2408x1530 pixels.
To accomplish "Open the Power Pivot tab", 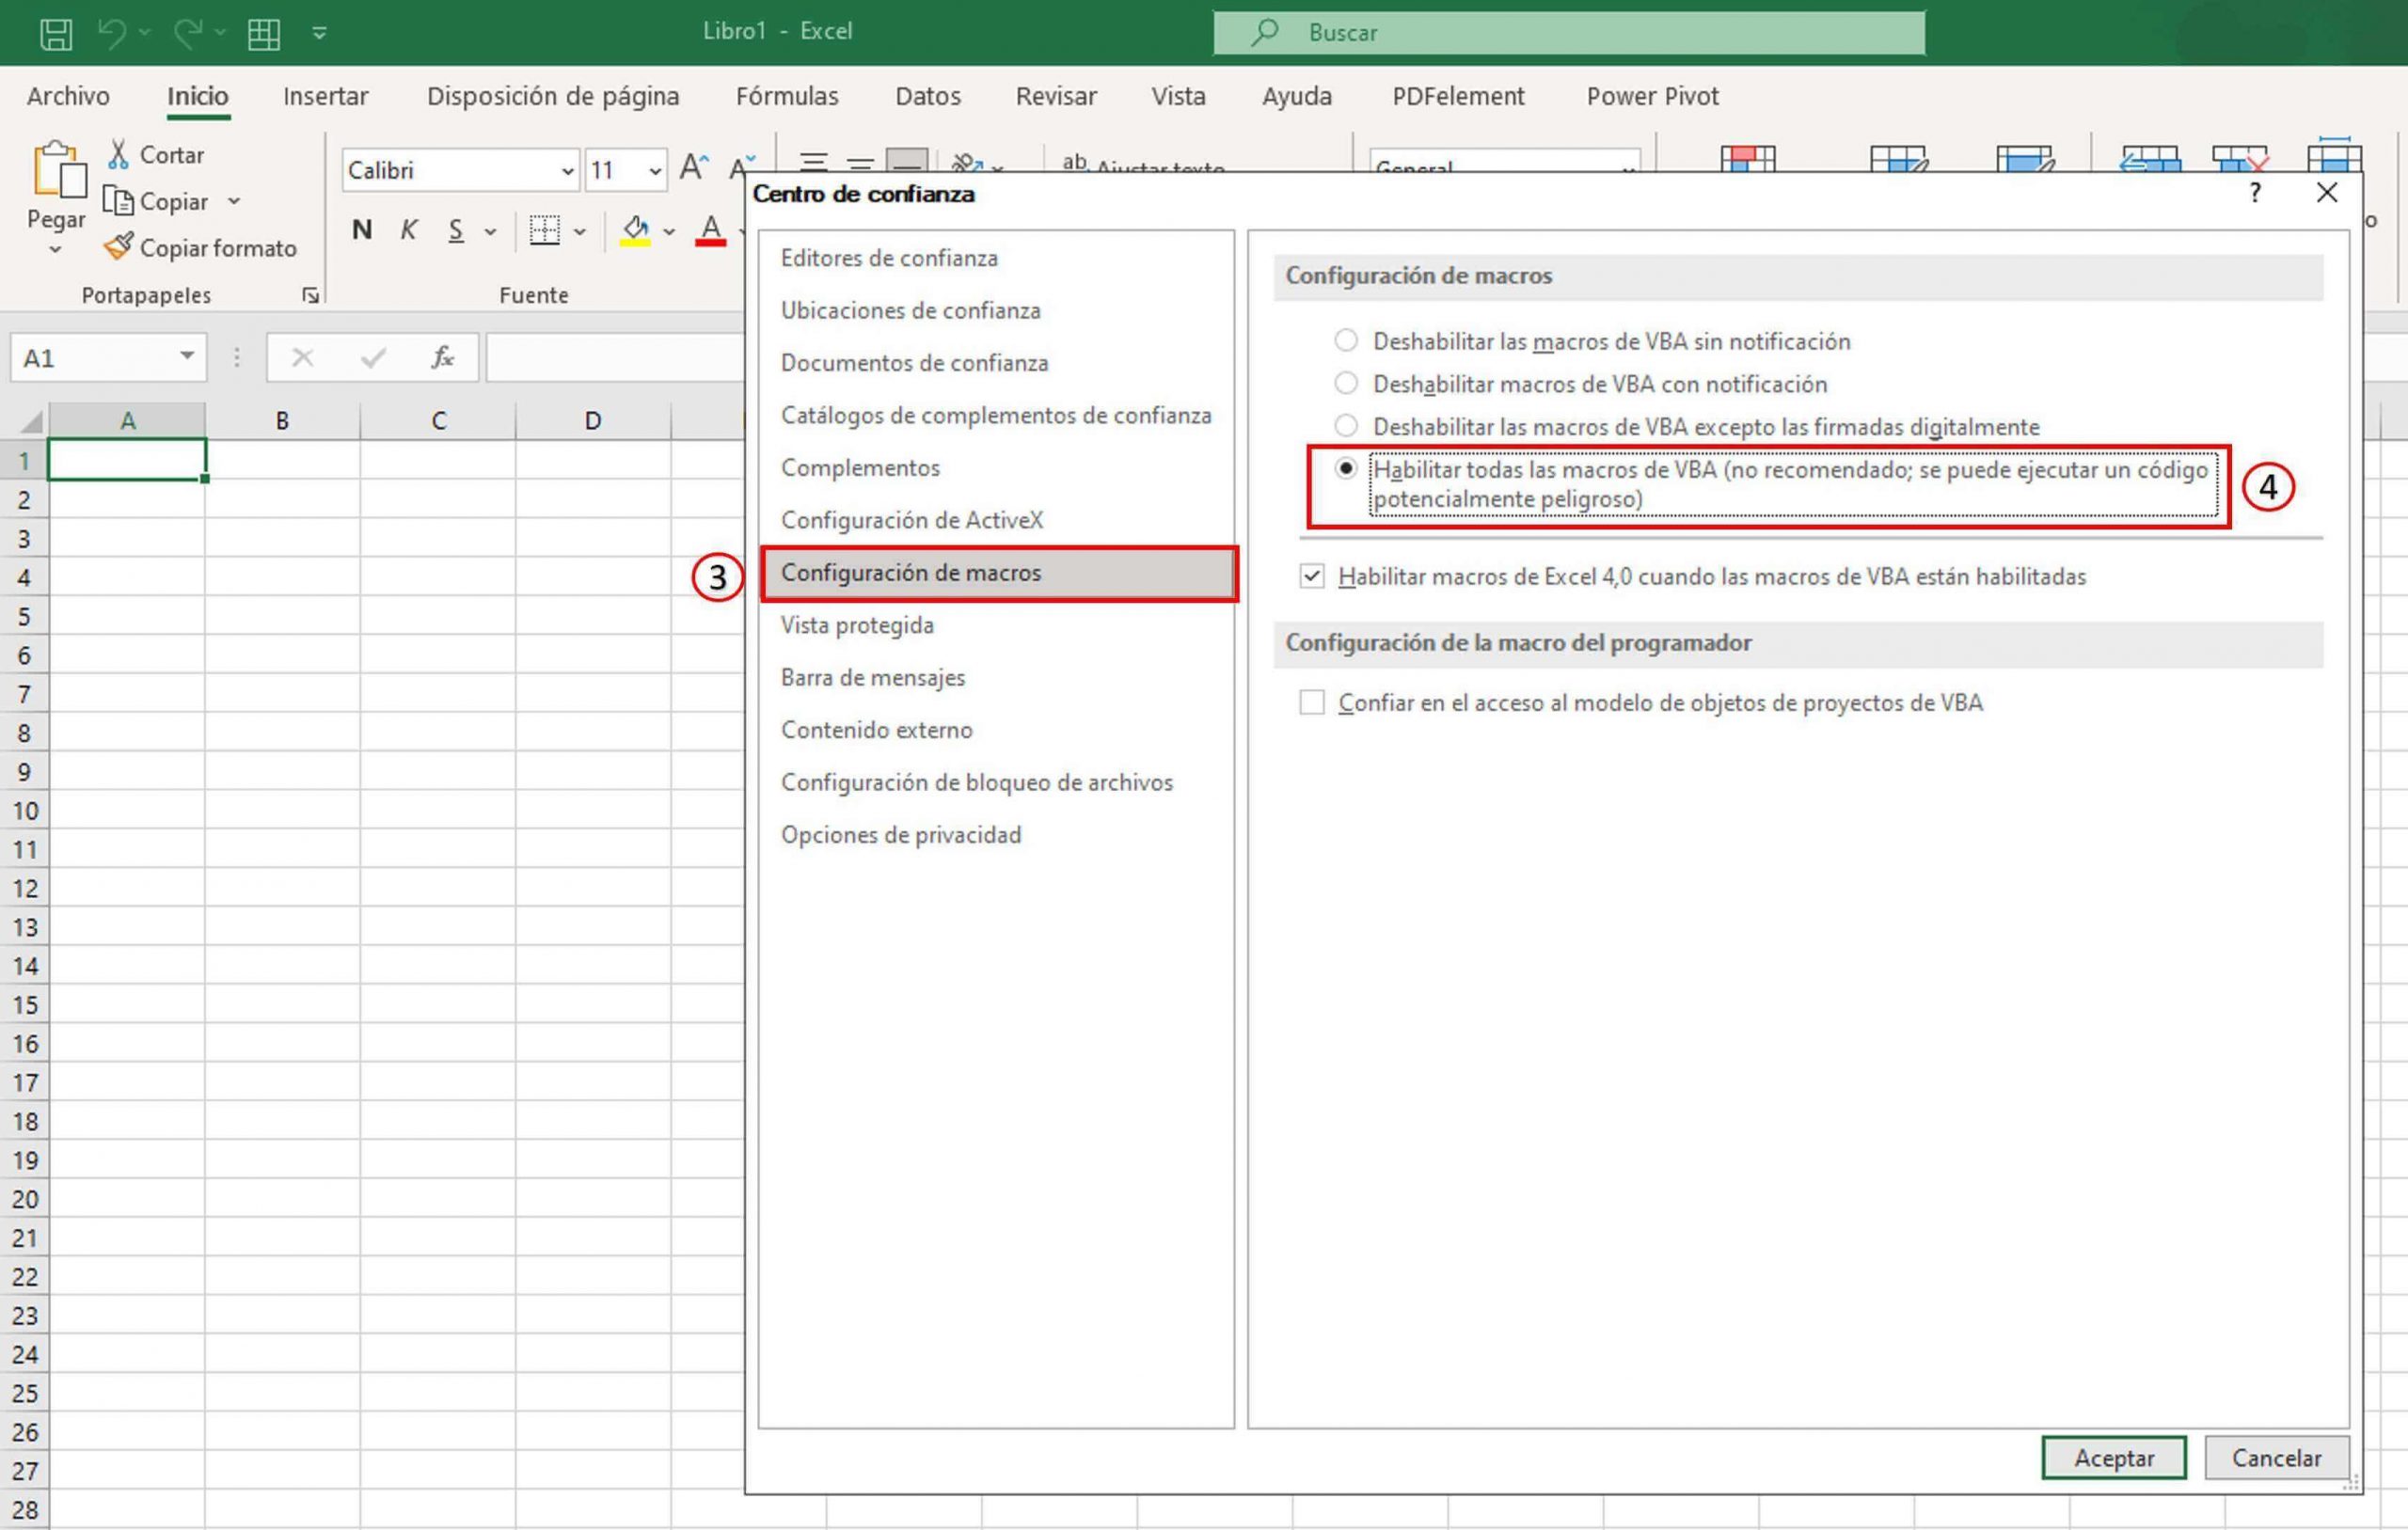I will 1651,95.
